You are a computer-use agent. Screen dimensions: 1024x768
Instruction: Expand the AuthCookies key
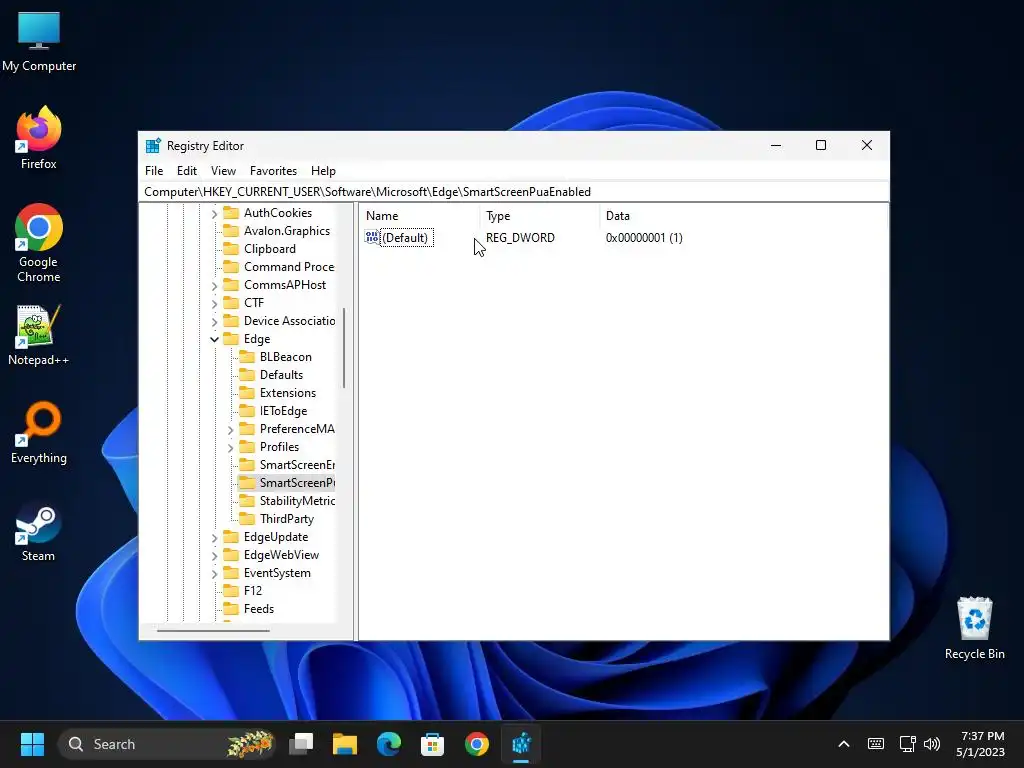point(214,214)
